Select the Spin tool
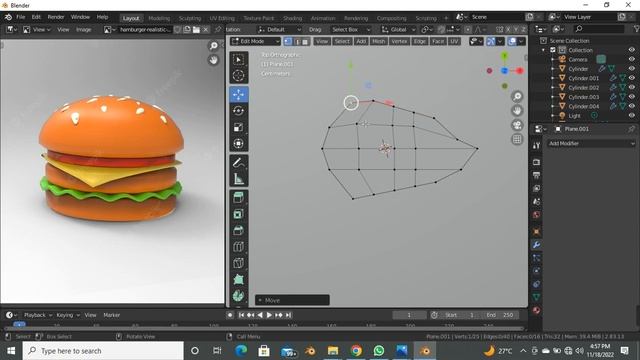The image size is (640, 360). click(x=239, y=296)
